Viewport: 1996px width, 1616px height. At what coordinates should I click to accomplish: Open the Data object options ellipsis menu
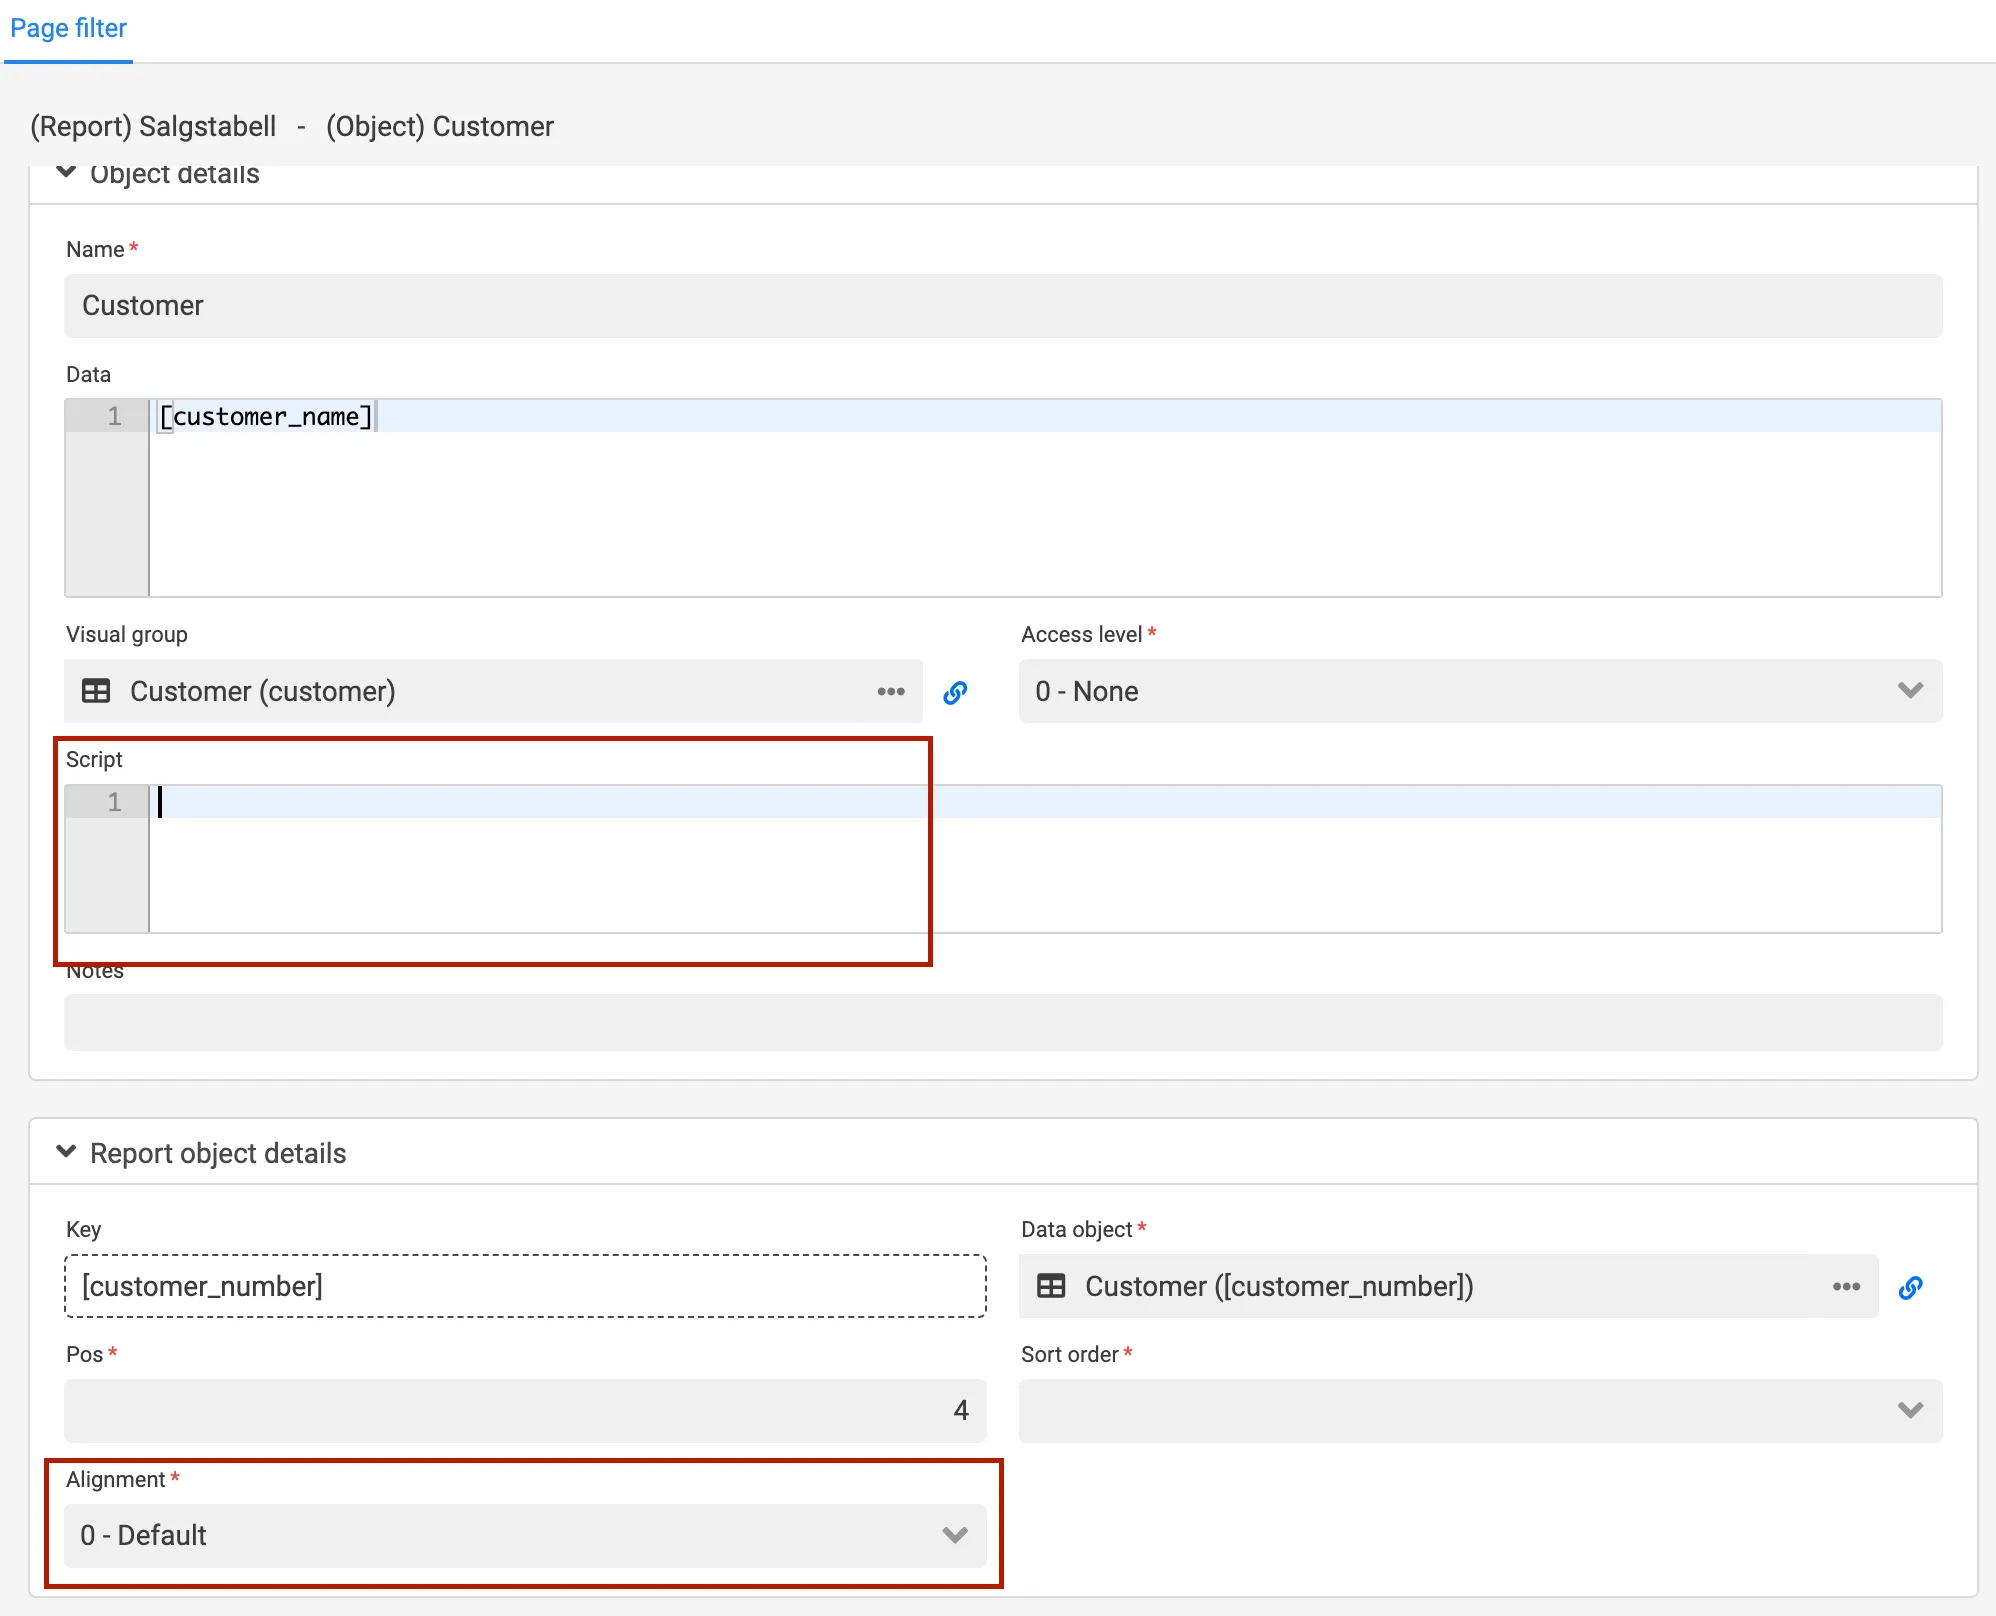(x=1846, y=1286)
